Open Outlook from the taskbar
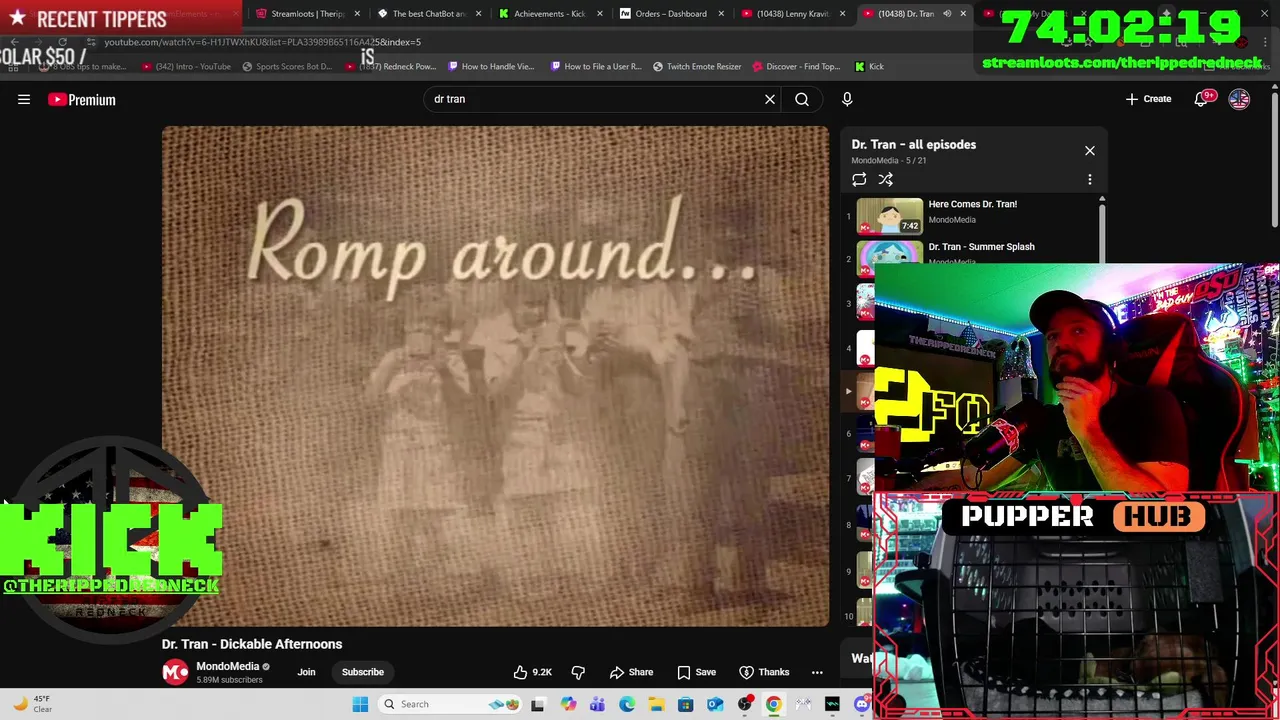The height and width of the screenshot is (720, 1280). 715,704
